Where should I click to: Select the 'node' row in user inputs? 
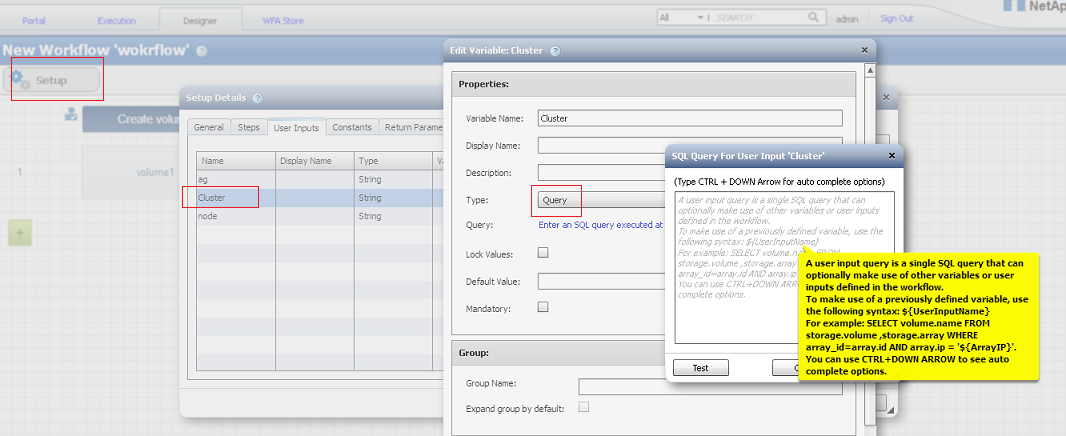[x=320, y=216]
